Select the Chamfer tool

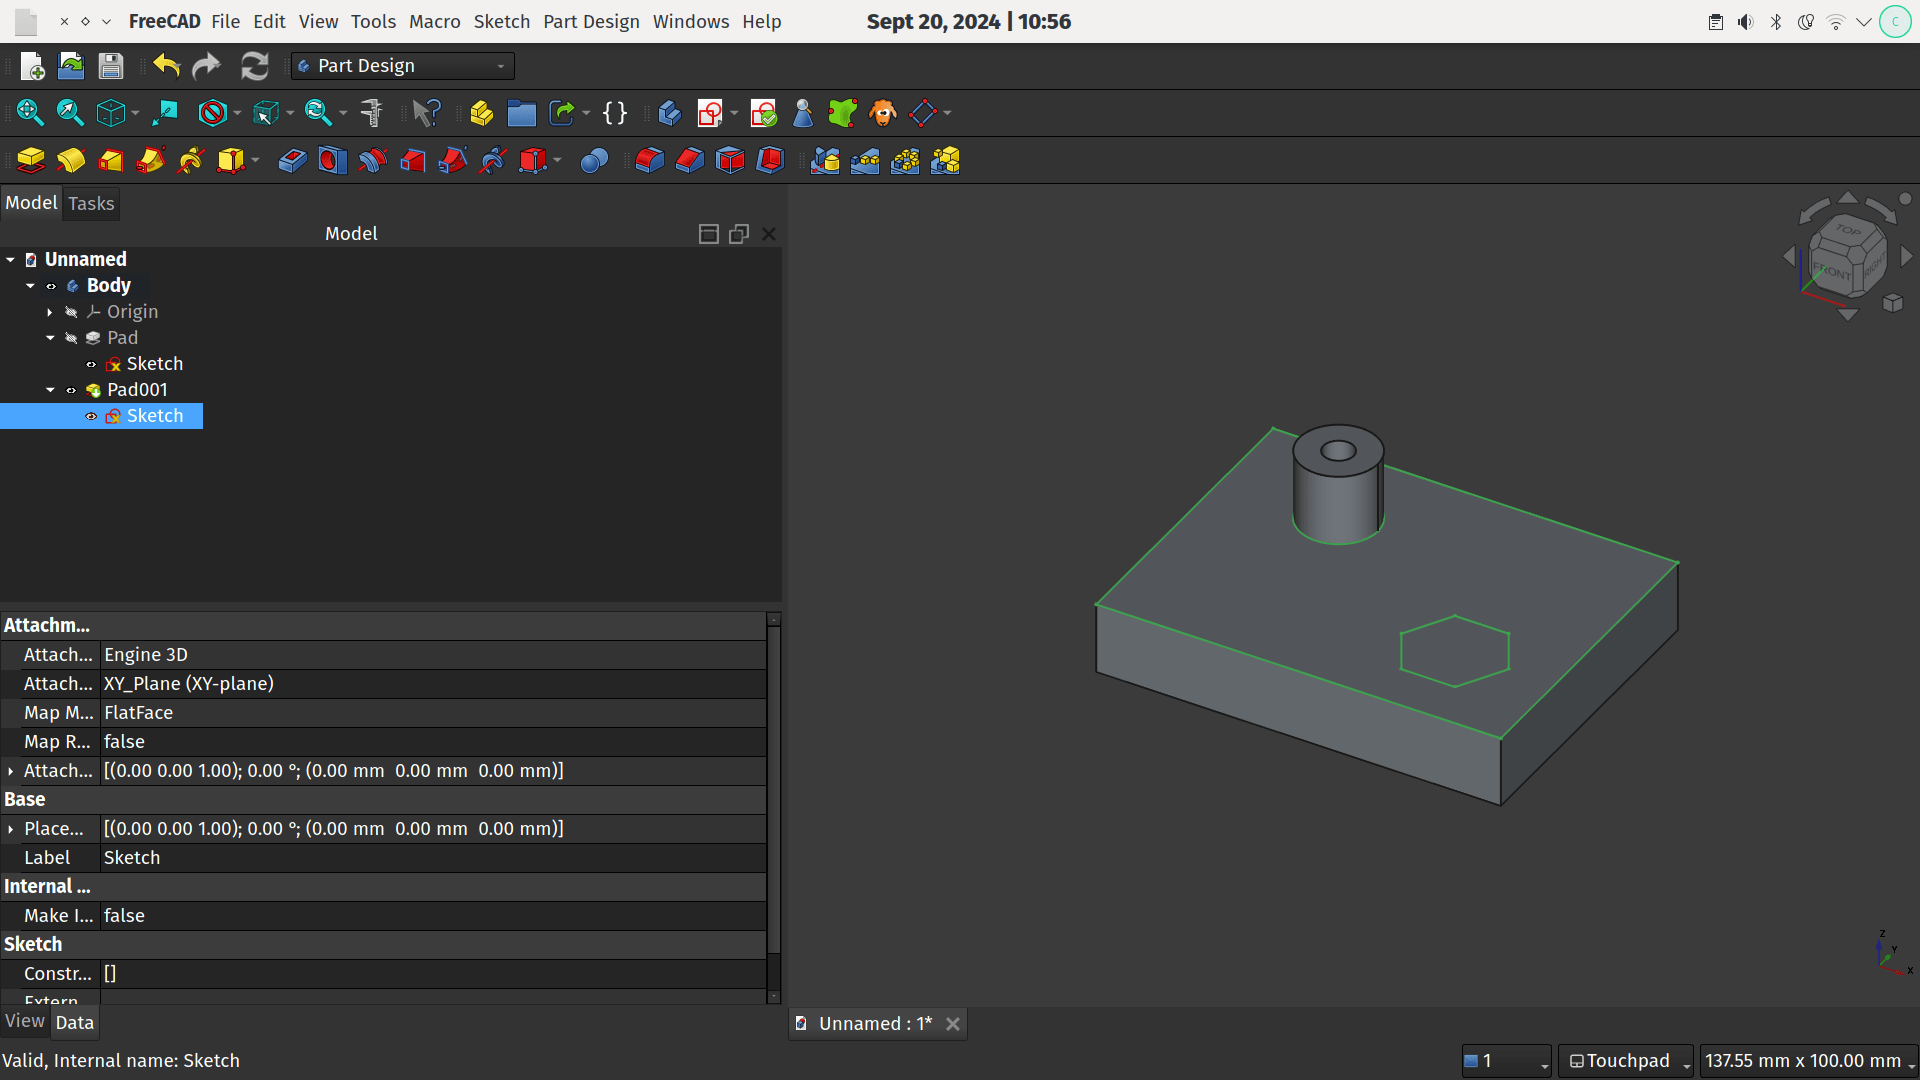689,160
